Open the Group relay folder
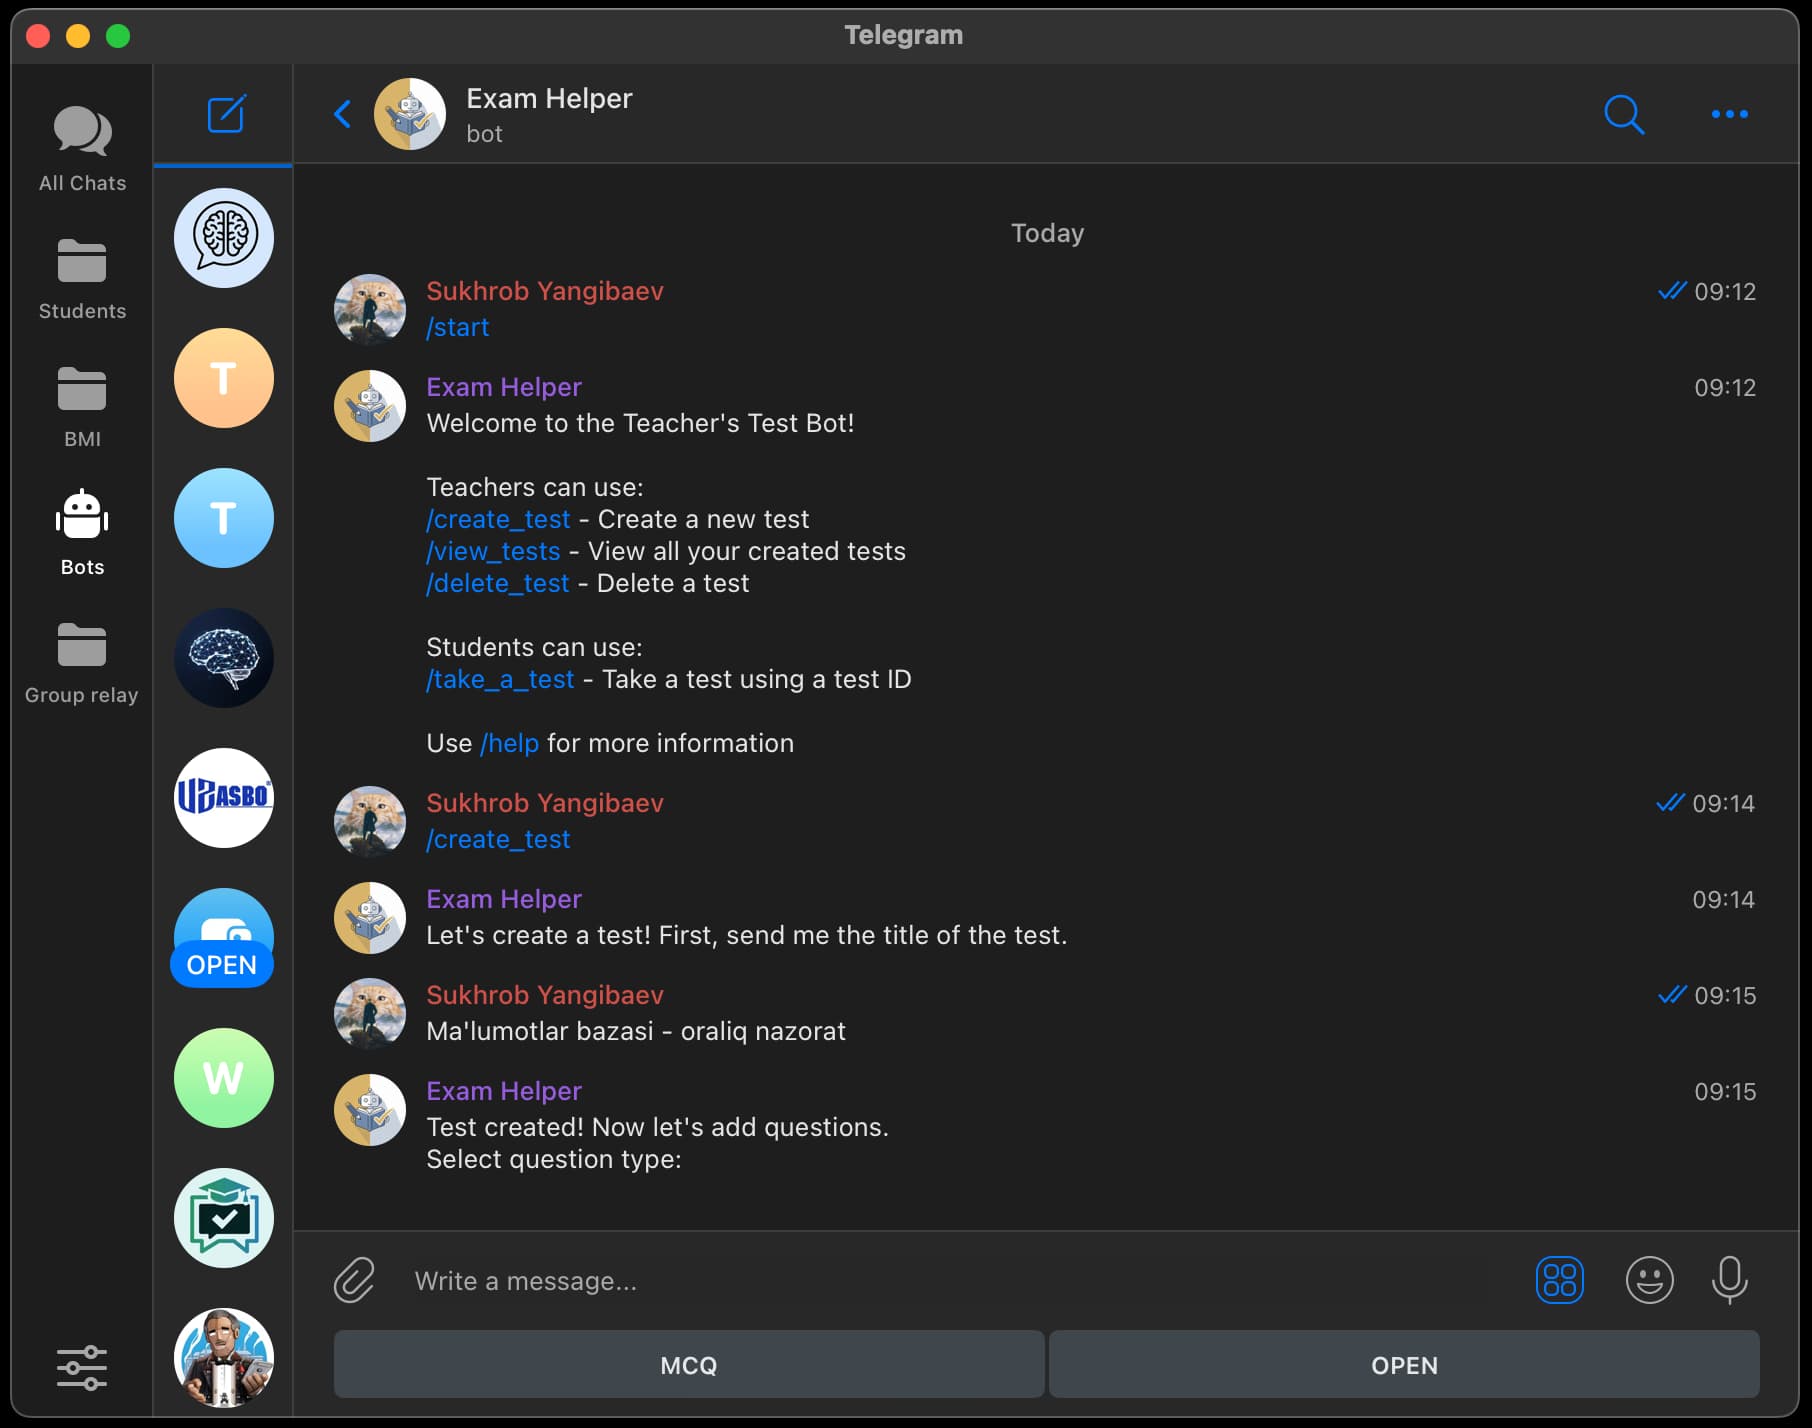Screen dimensions: 1812x1428 (82, 663)
